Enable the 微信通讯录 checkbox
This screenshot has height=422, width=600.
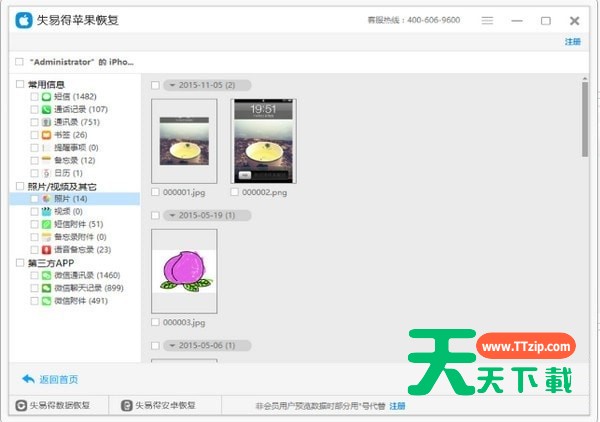[x=35, y=275]
